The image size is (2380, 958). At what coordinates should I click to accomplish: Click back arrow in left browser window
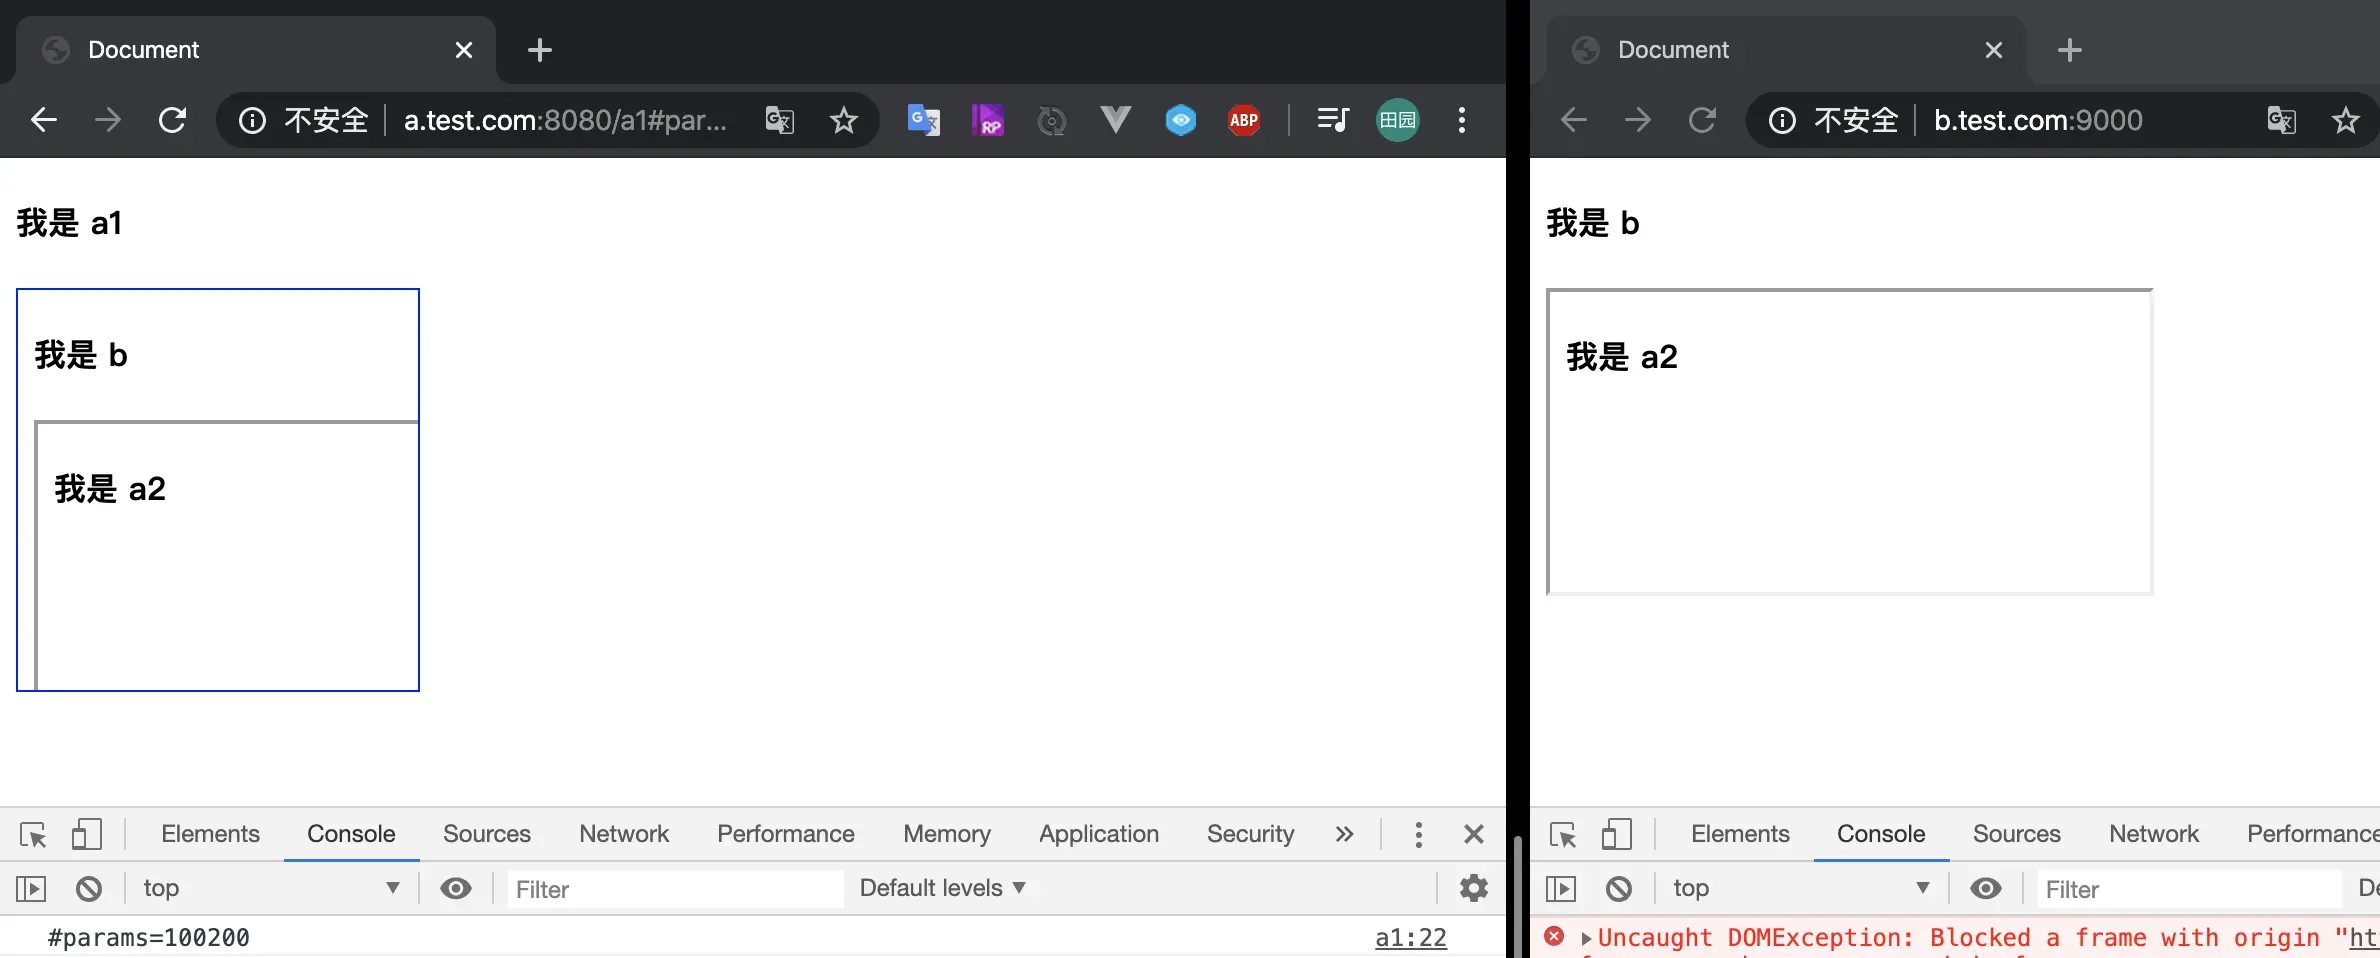click(x=43, y=120)
